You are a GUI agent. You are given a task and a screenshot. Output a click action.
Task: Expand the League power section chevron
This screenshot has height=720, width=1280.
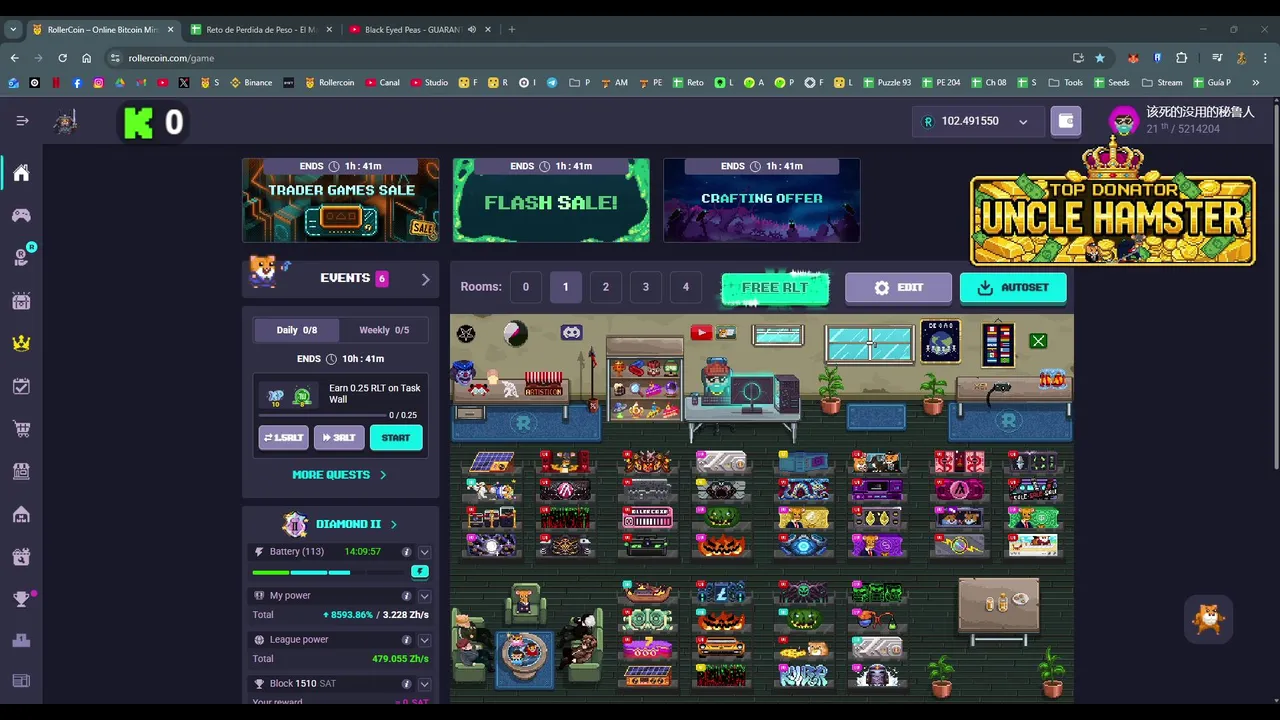(424, 640)
